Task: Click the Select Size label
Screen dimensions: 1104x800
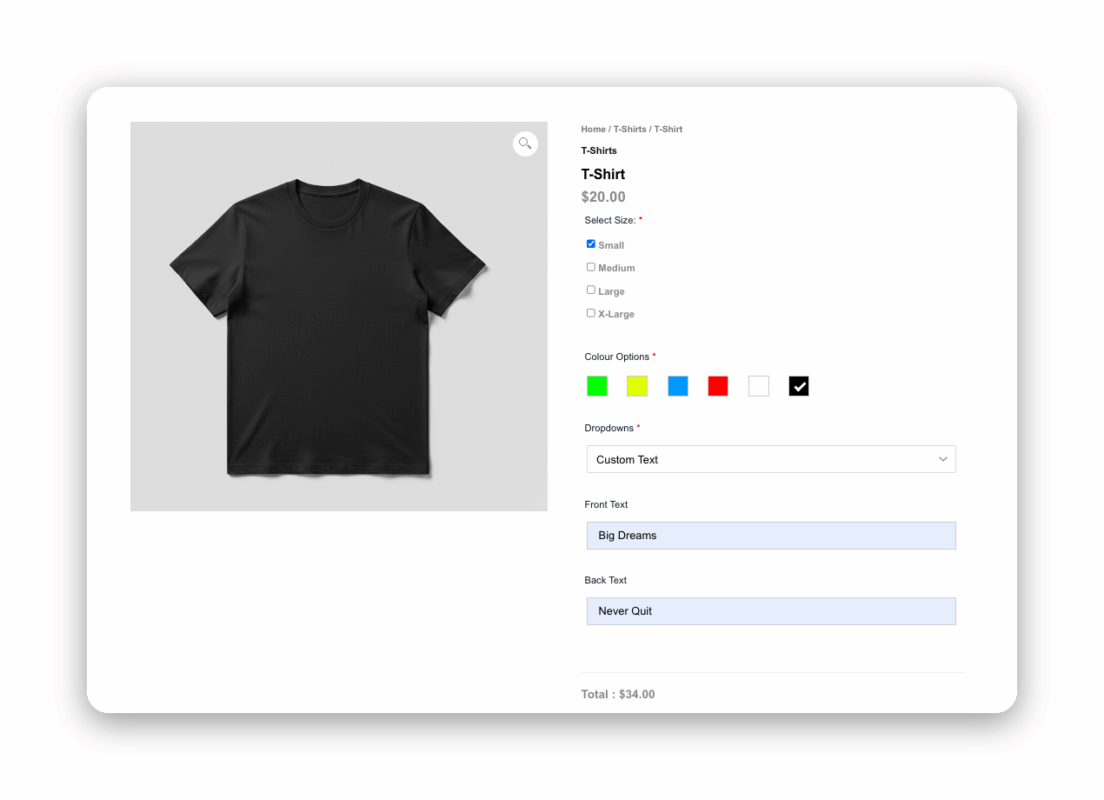Action: click(x=610, y=220)
